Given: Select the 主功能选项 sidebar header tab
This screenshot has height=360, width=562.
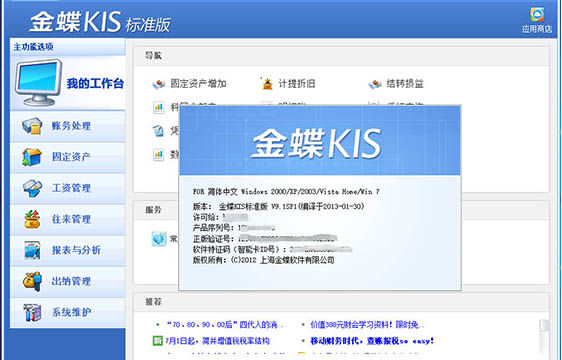Looking at the screenshot, I should 67,47.
